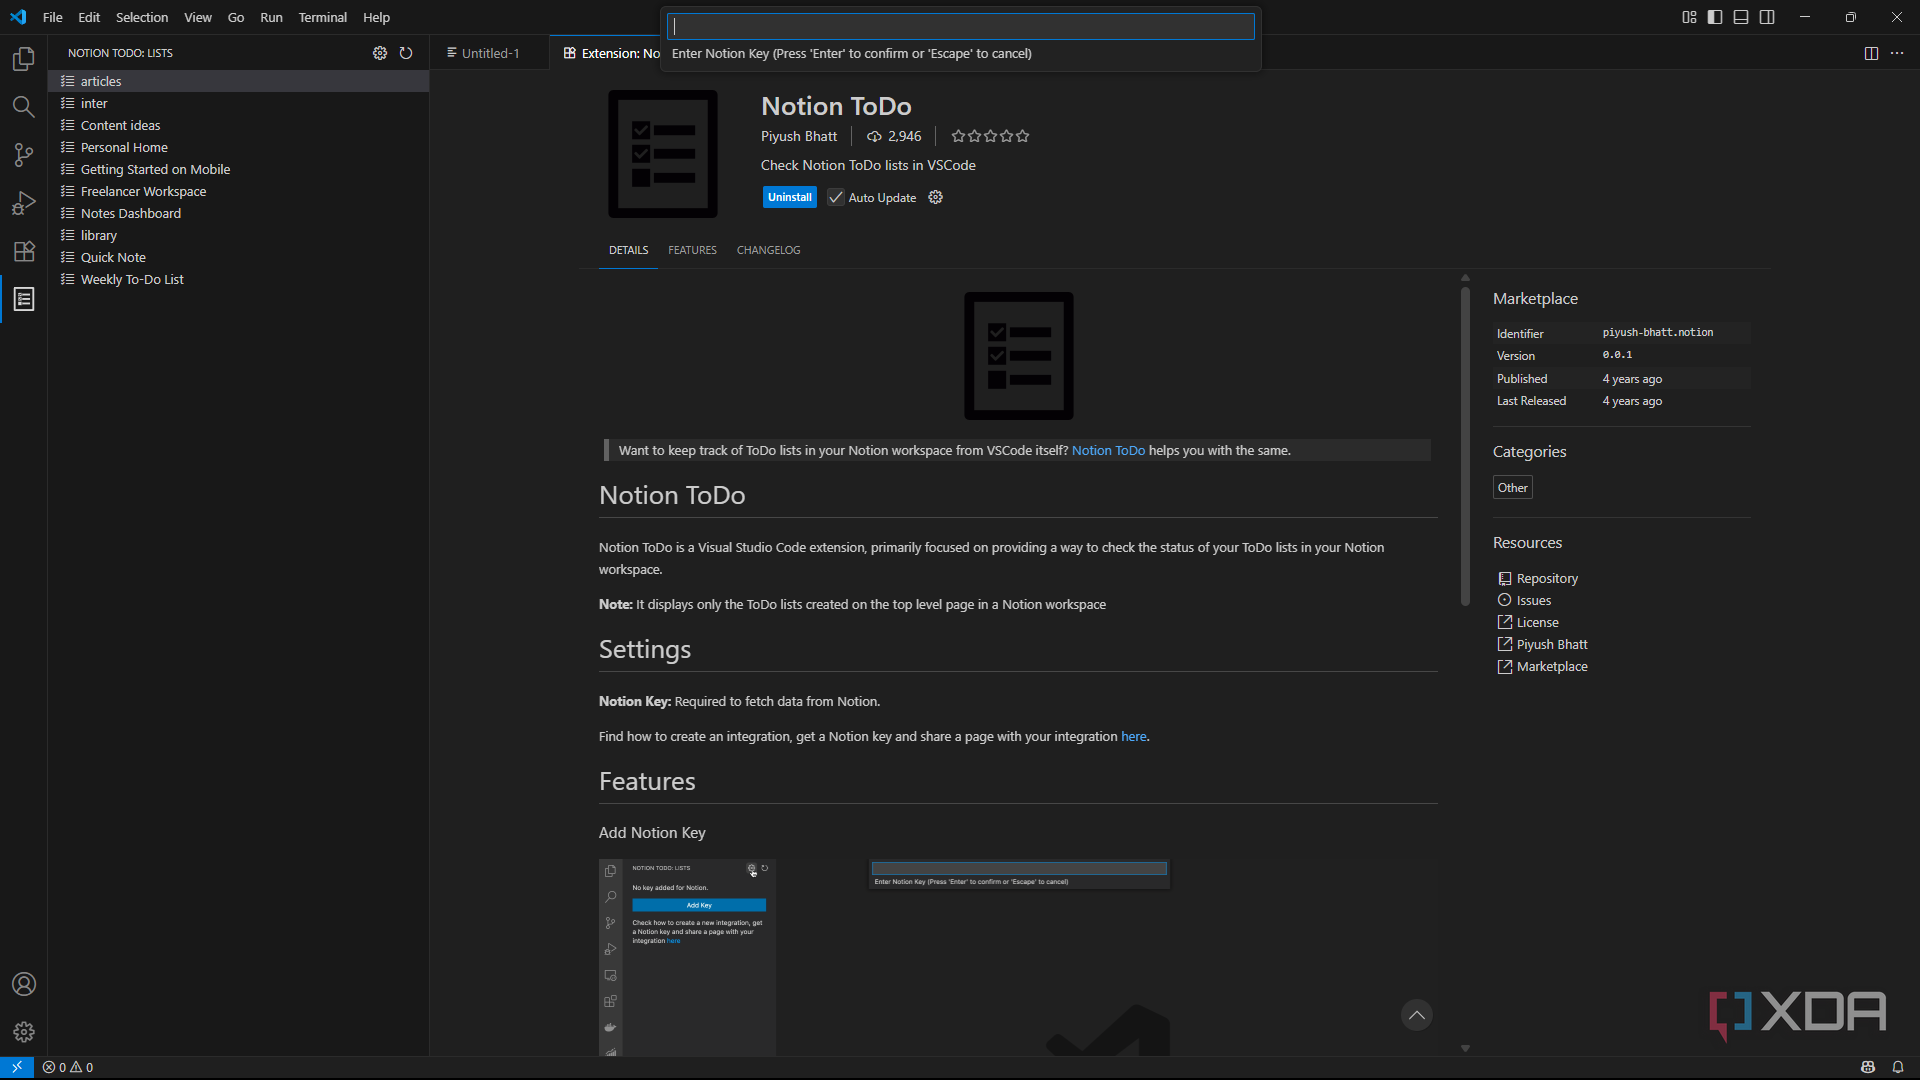Click the Enter Notion Key input field
The image size is (1920, 1080).
[960, 26]
